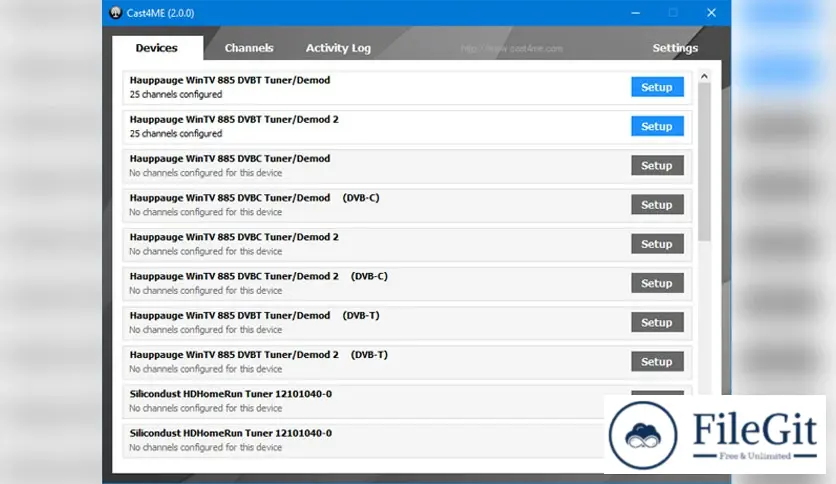Click '25 channels configured' under first DVBT Tuner/Demod
Screen dimensions: 836x484
(x=176, y=94)
